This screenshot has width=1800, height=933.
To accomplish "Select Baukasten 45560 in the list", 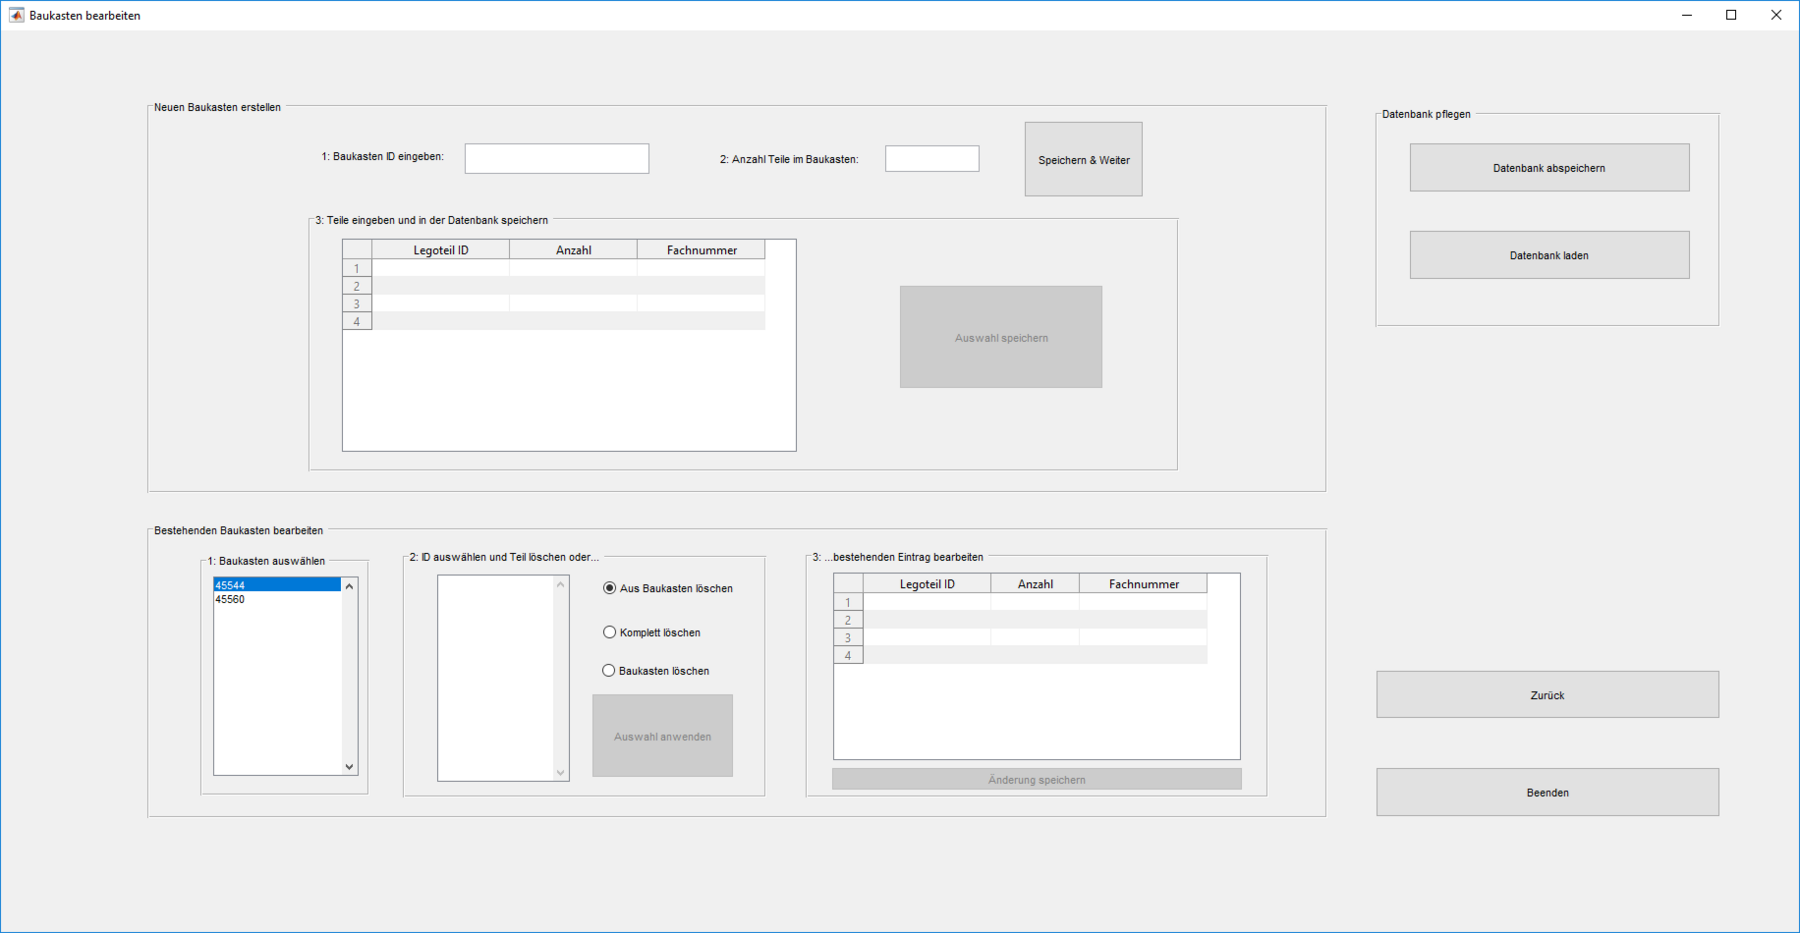I will (231, 600).
